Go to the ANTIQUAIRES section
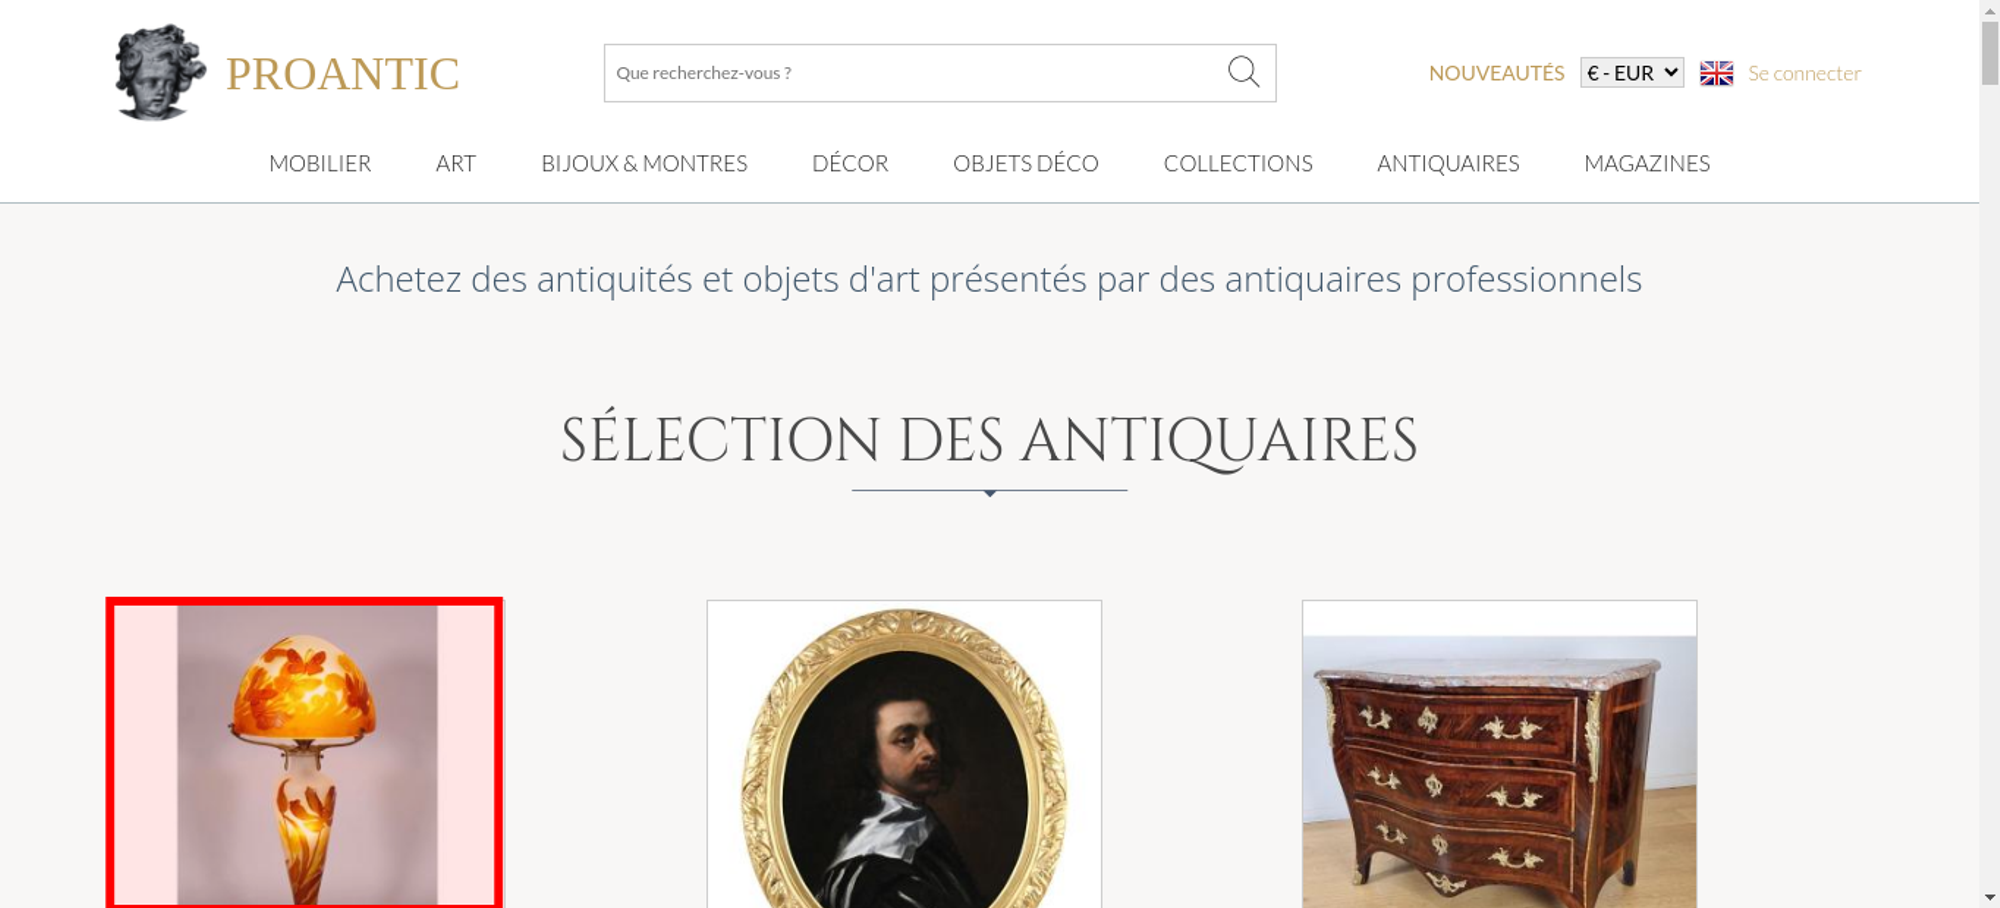2000x908 pixels. point(1448,163)
